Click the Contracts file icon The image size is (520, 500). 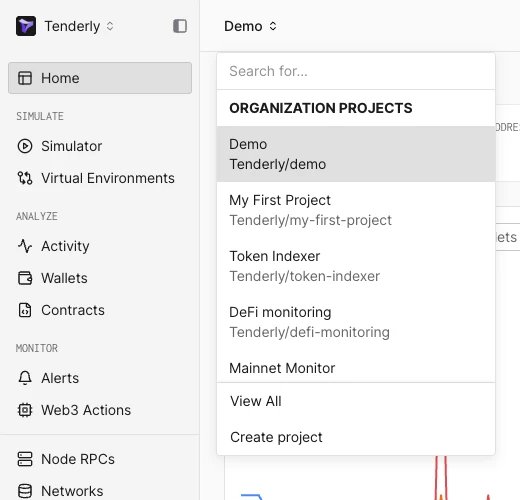click(25, 310)
